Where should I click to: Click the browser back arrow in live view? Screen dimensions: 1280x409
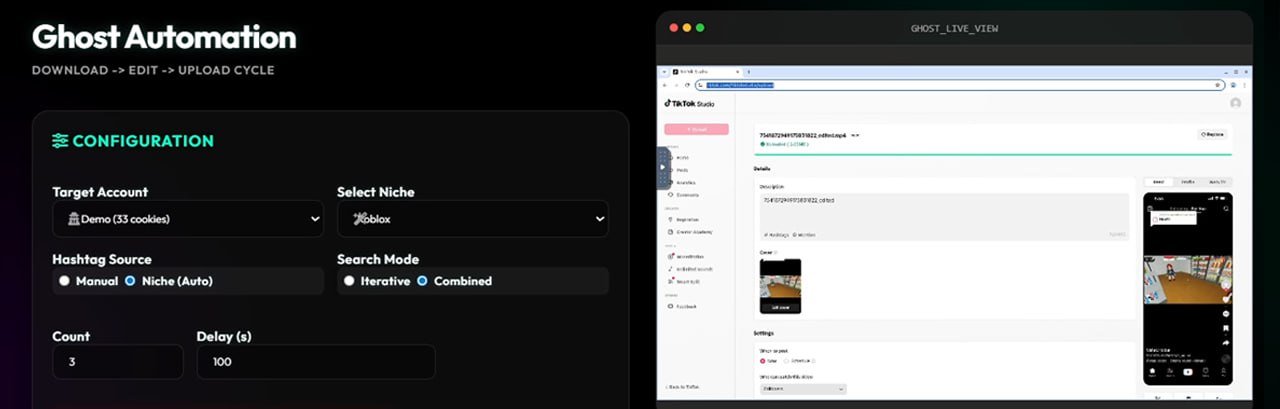(x=664, y=85)
